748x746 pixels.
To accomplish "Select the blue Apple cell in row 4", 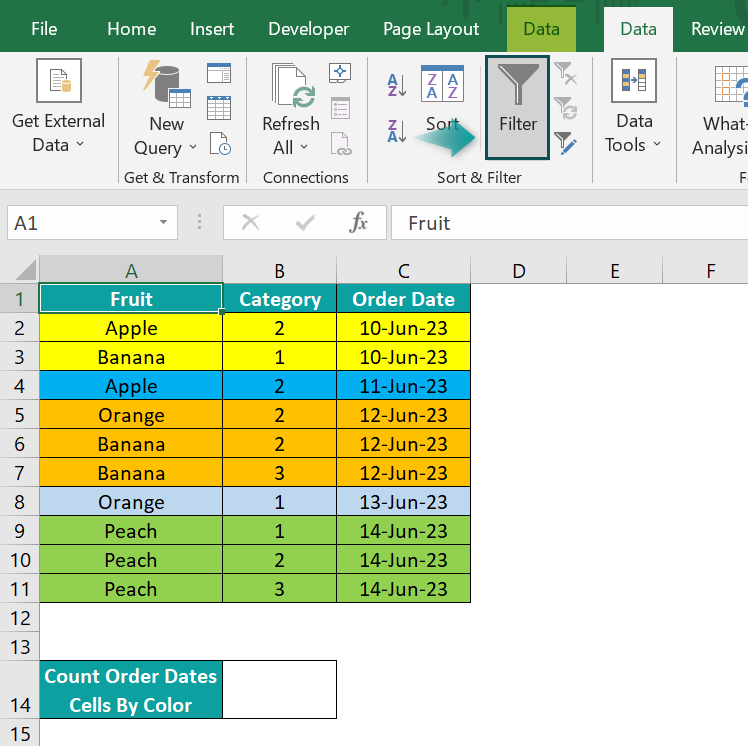I will point(131,386).
